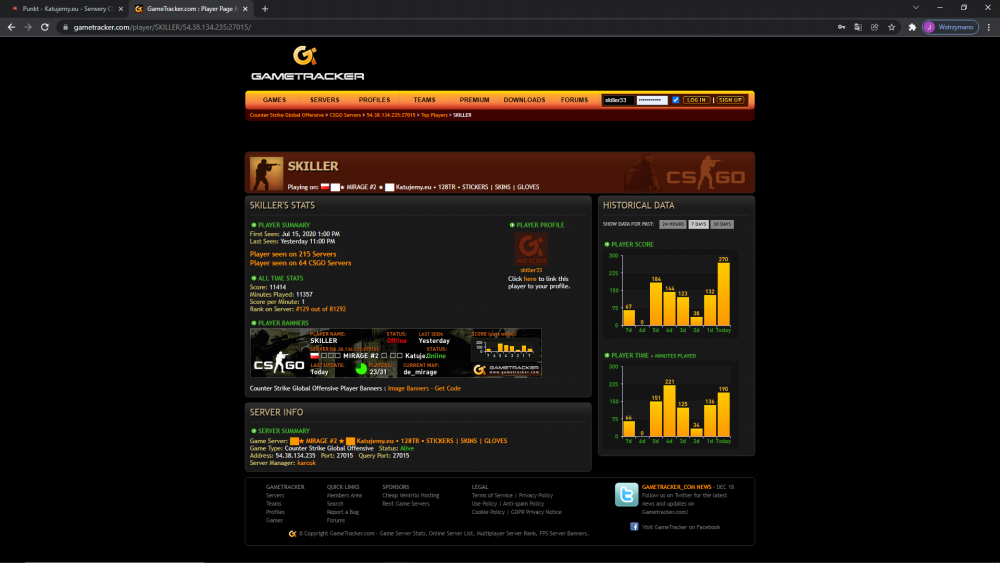Click the translate page icon
1000x563 pixels.
click(858, 27)
